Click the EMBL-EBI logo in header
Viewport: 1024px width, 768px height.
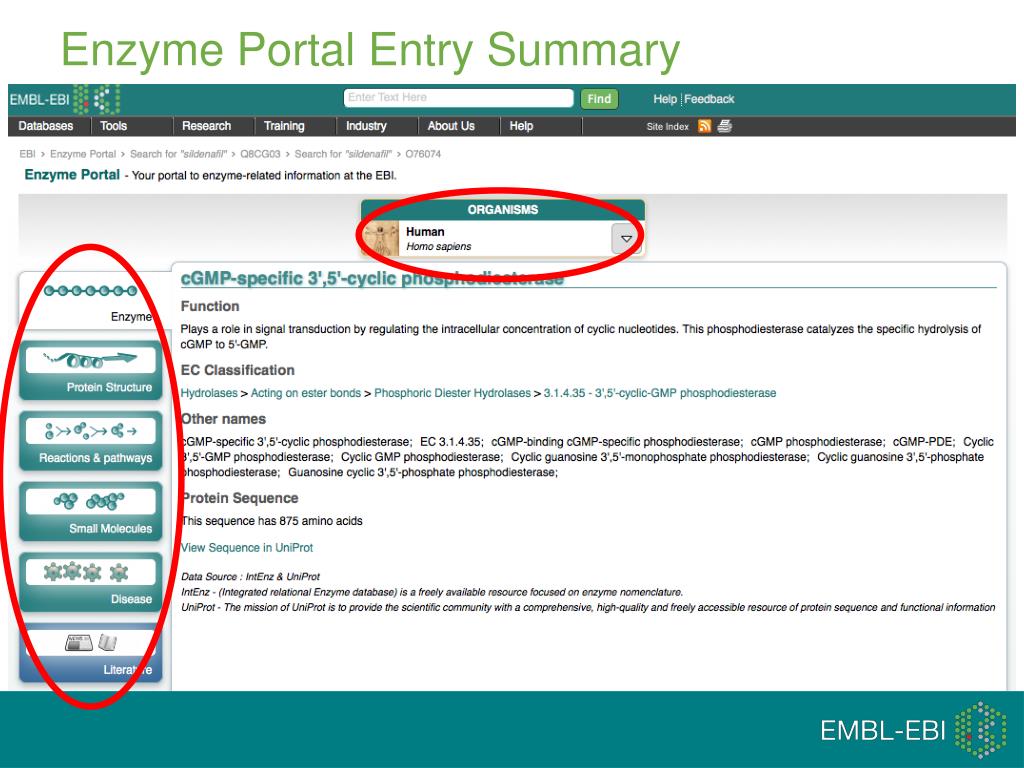[x=65, y=100]
